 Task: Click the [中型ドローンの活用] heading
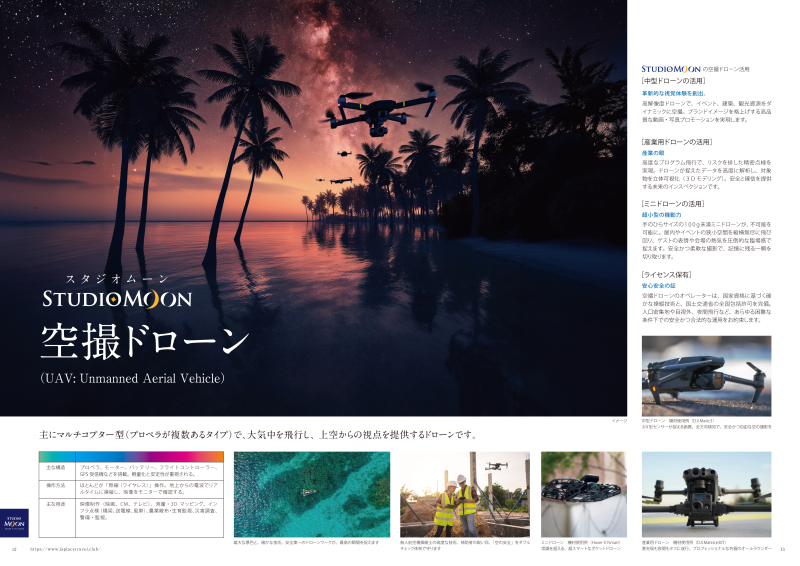pos(673,81)
